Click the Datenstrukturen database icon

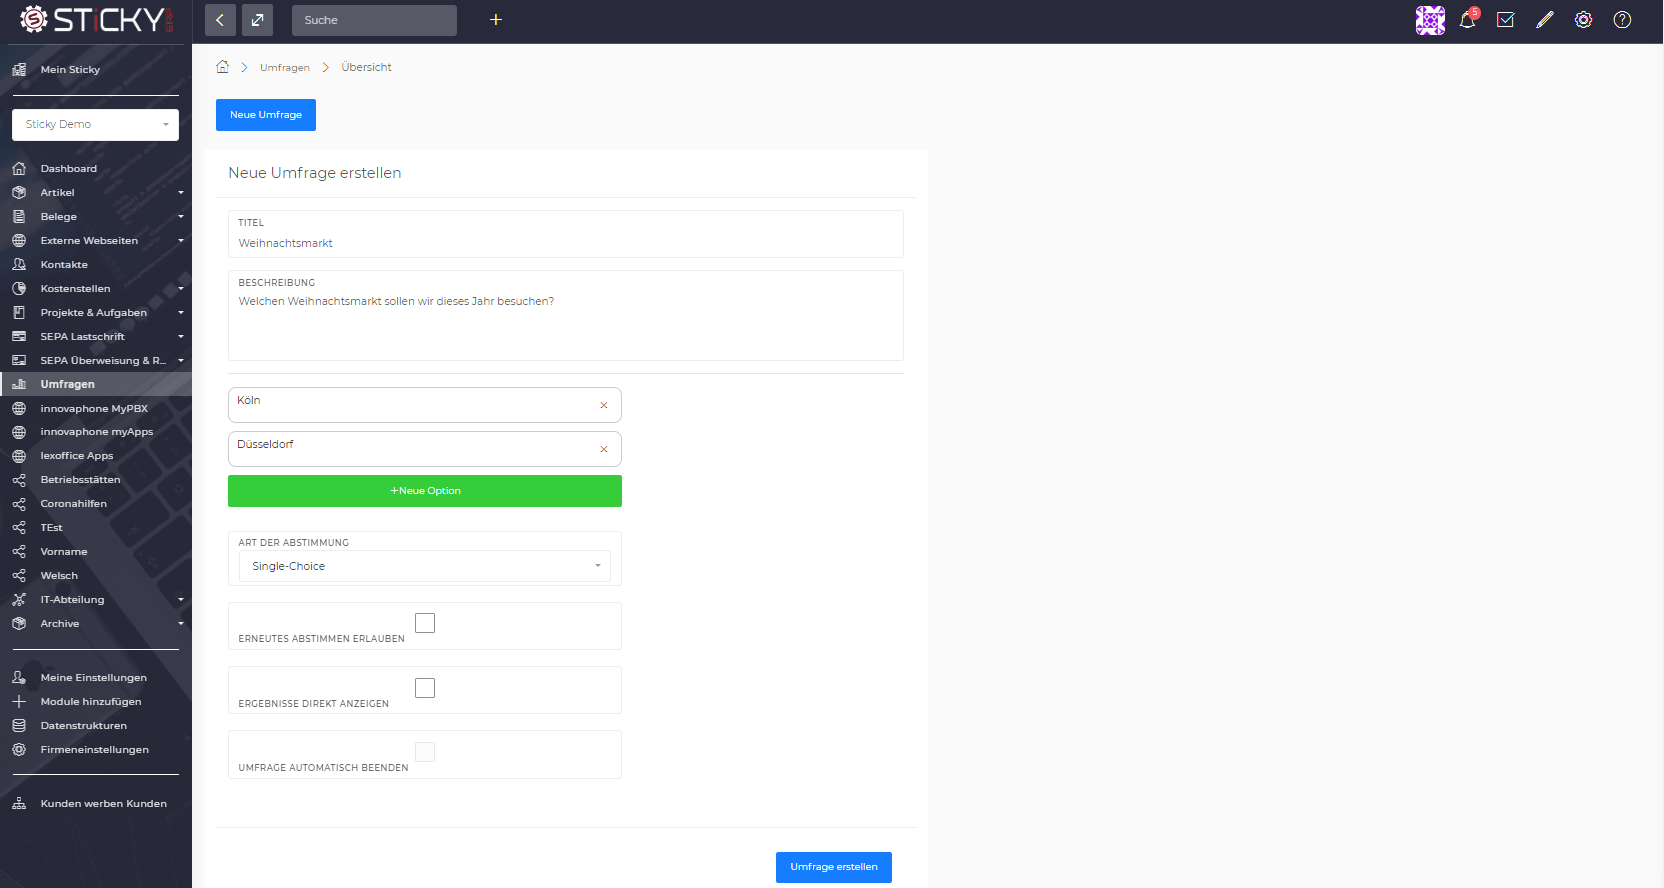(x=19, y=726)
